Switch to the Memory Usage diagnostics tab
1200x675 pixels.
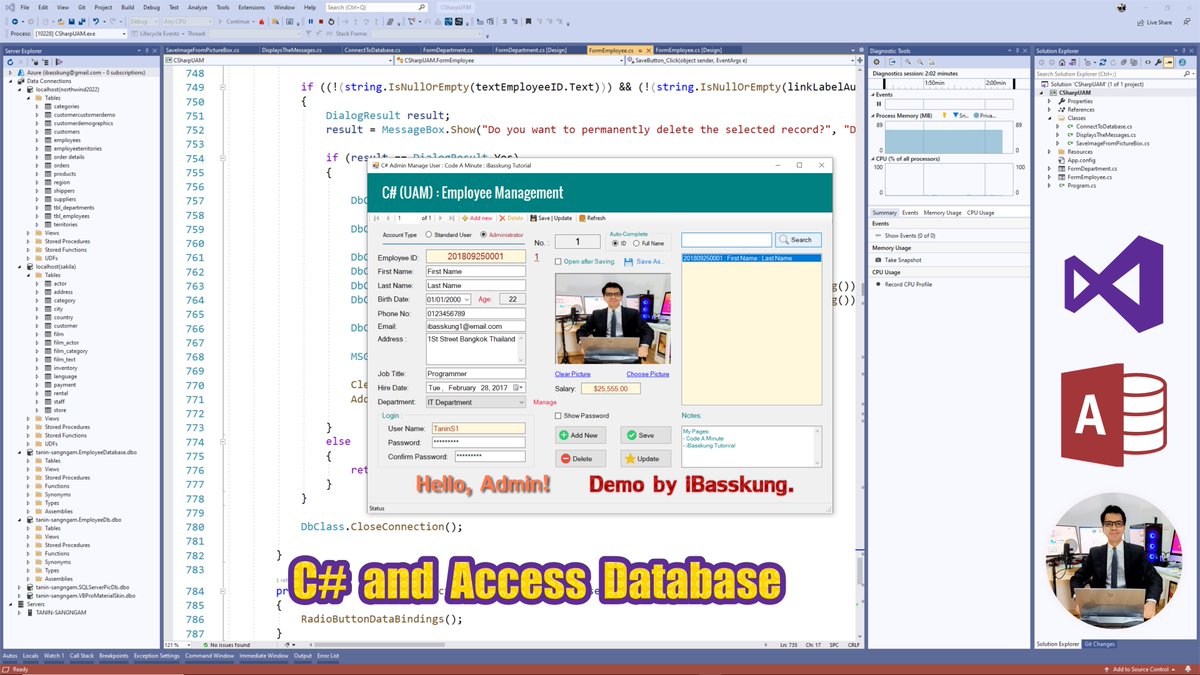click(x=942, y=212)
